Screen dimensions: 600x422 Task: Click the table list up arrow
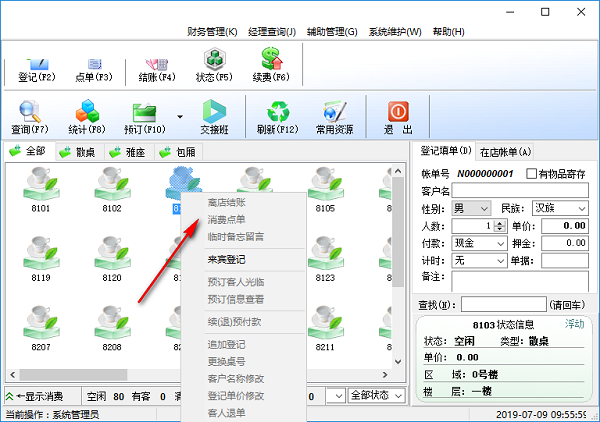(398, 171)
